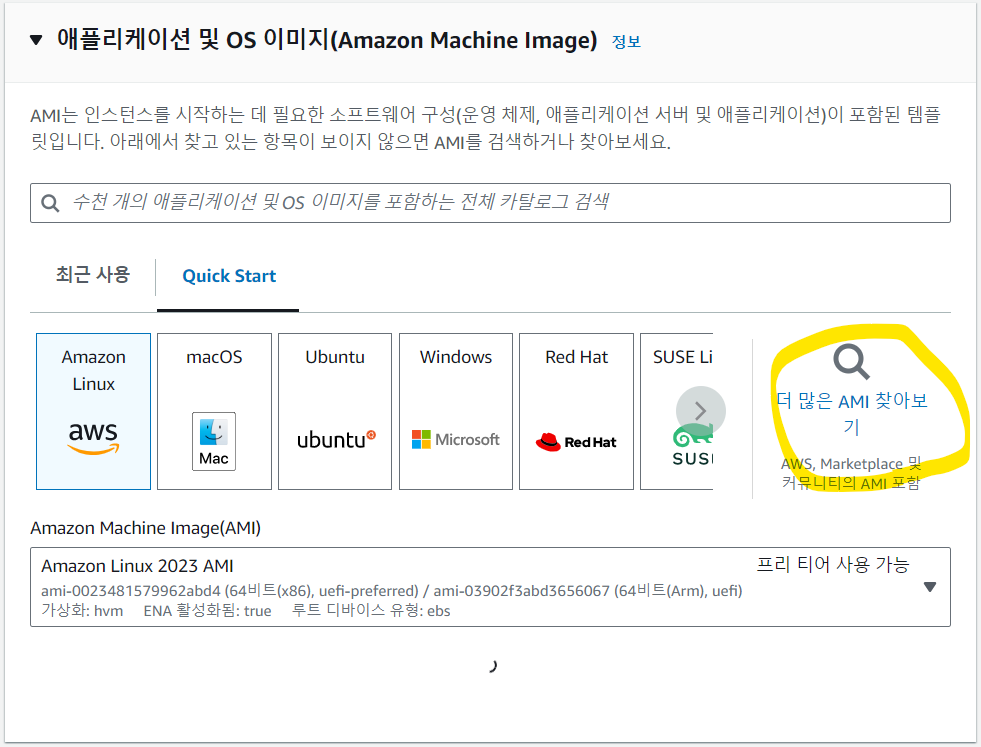This screenshot has width=981, height=747.
Task: Click the AMI dropdown arrow
Action: click(x=930, y=587)
